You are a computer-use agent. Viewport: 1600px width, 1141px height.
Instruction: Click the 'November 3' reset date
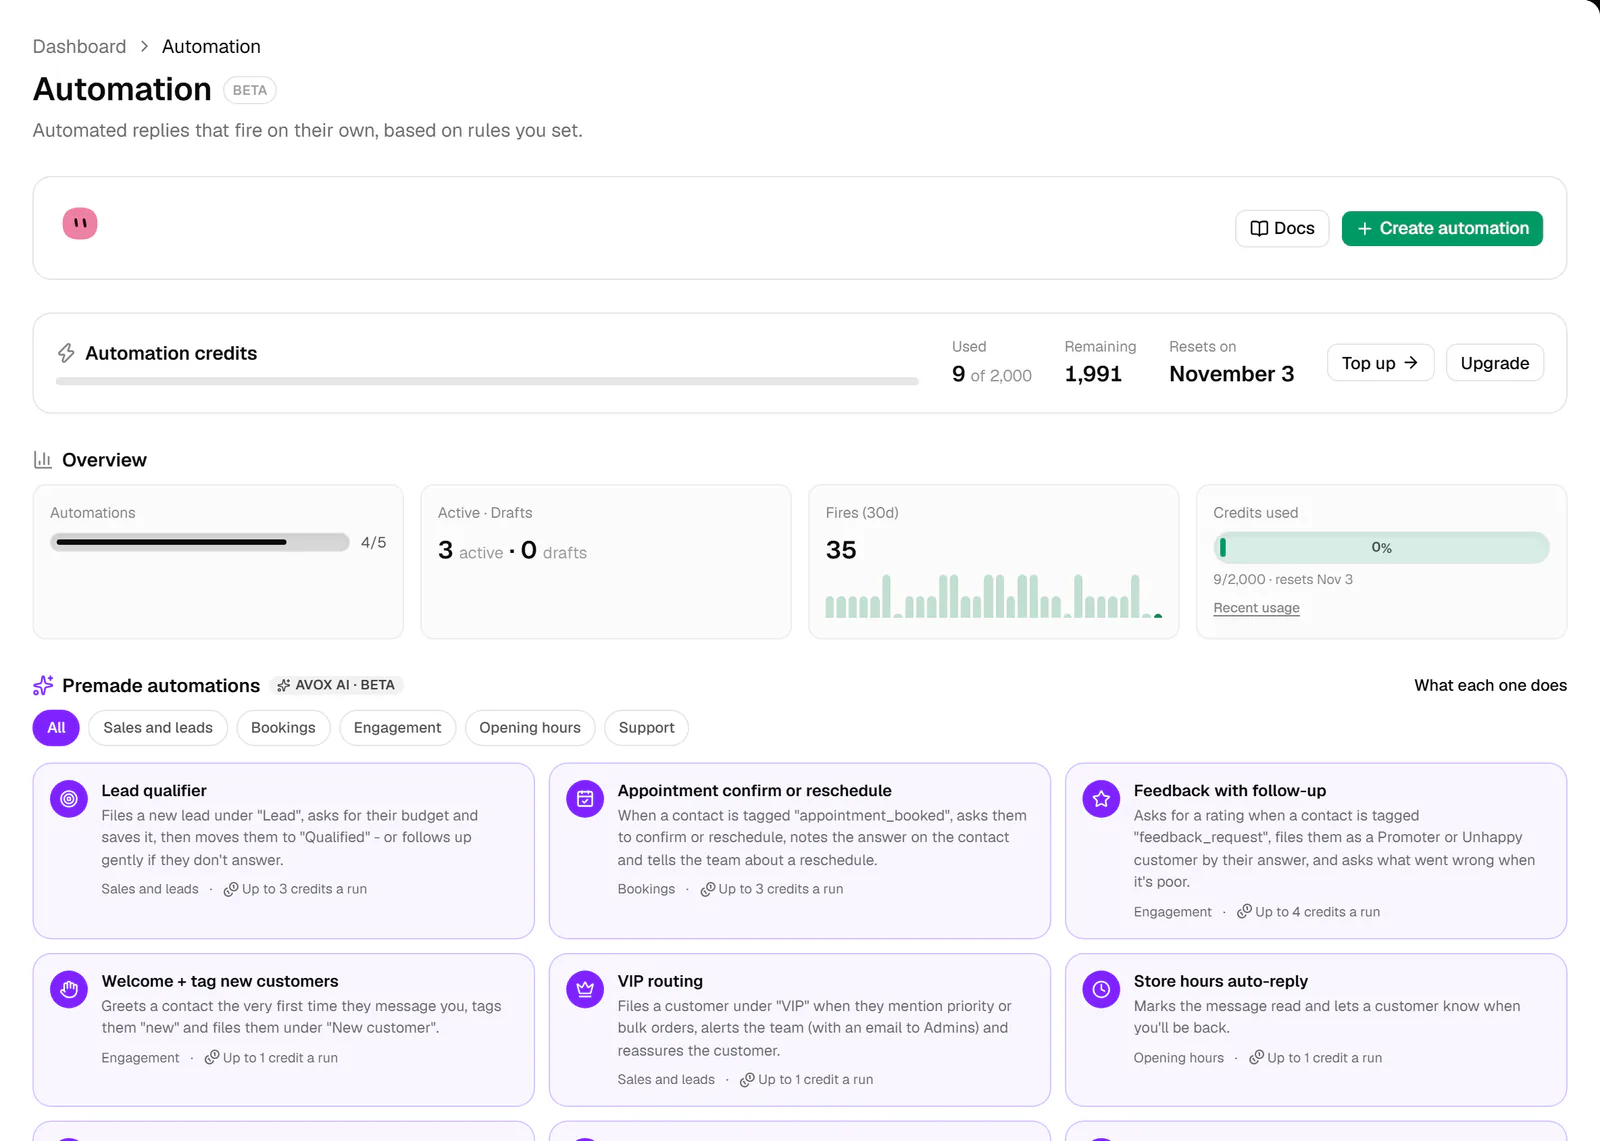[1231, 374]
